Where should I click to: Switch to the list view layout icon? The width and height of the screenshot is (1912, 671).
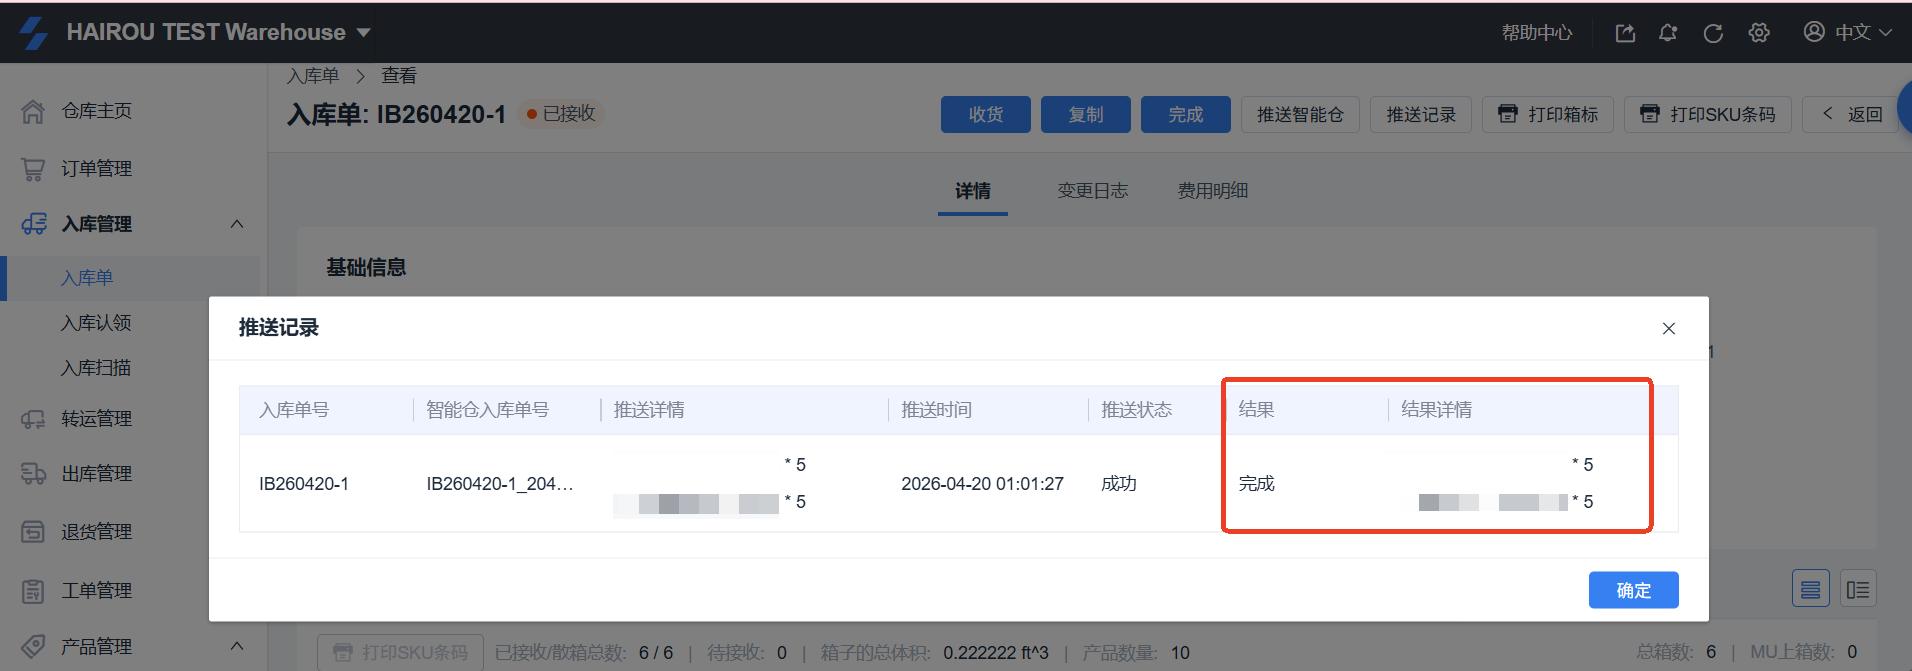point(1810,590)
